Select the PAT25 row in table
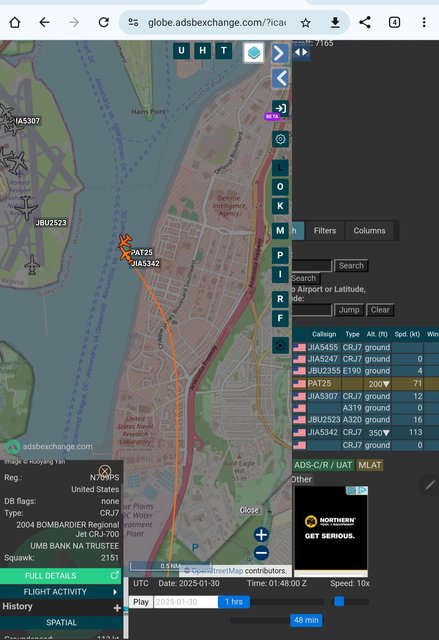The image size is (439, 640). [x=366, y=384]
